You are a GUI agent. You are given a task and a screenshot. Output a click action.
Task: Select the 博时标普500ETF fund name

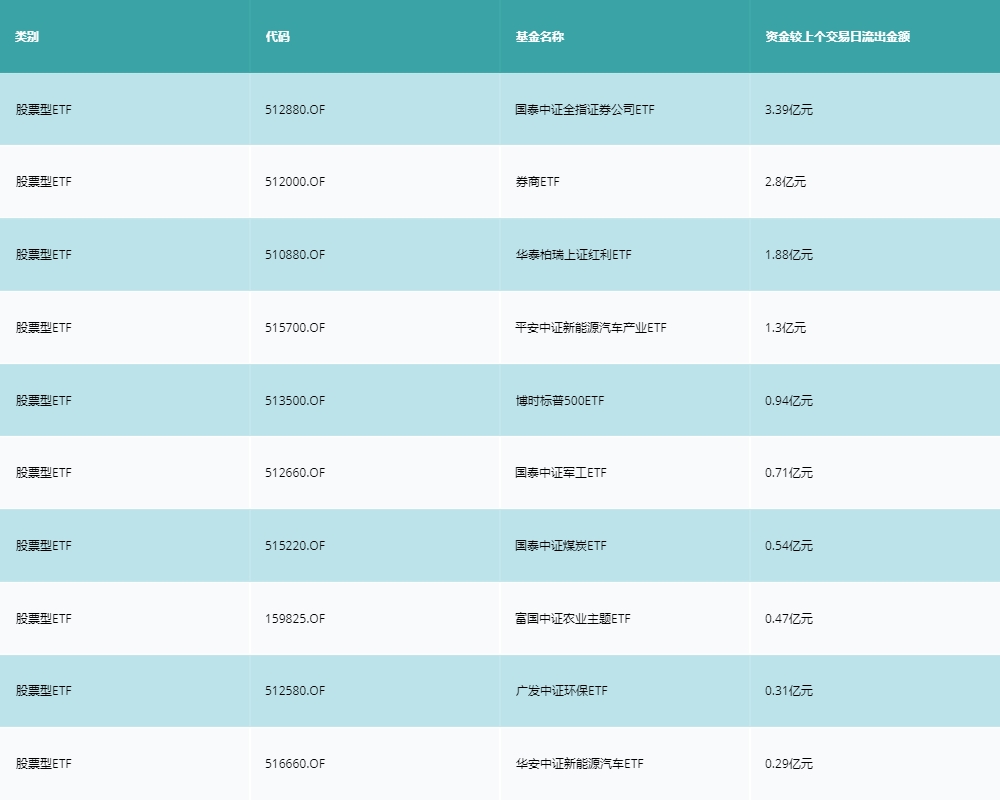(560, 400)
